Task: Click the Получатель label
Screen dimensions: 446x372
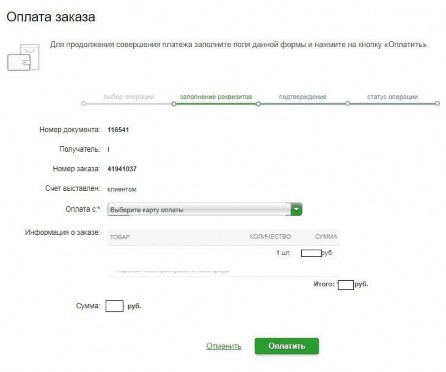Action: click(80, 149)
